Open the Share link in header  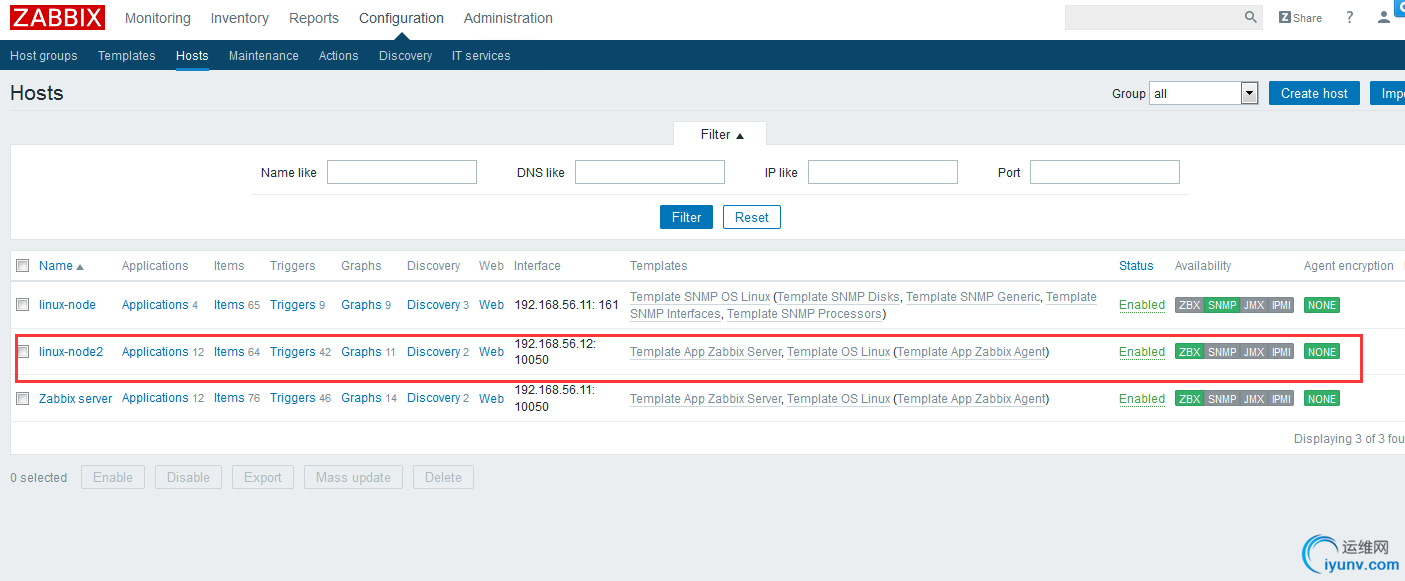pyautogui.click(x=1300, y=17)
